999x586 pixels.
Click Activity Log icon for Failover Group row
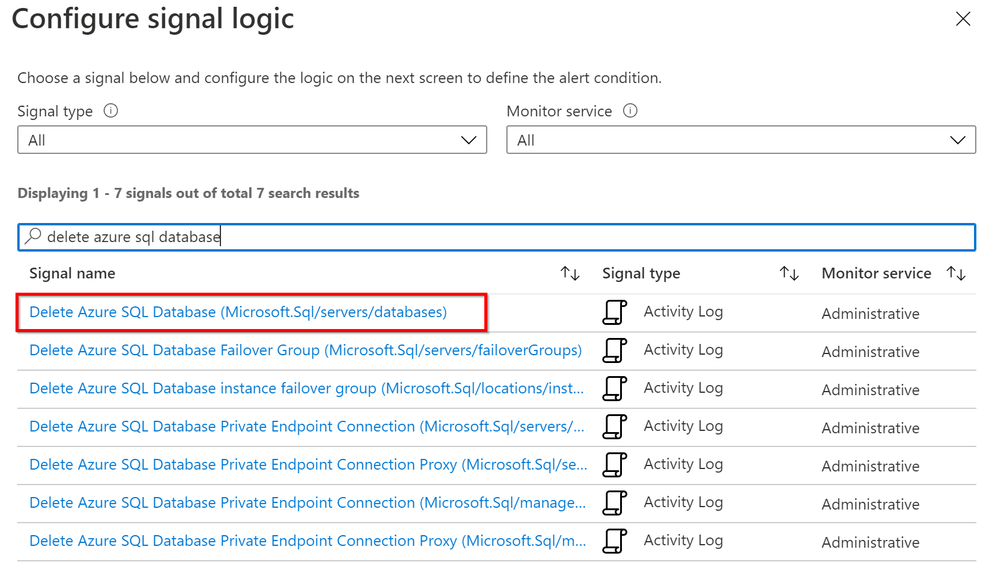(614, 350)
